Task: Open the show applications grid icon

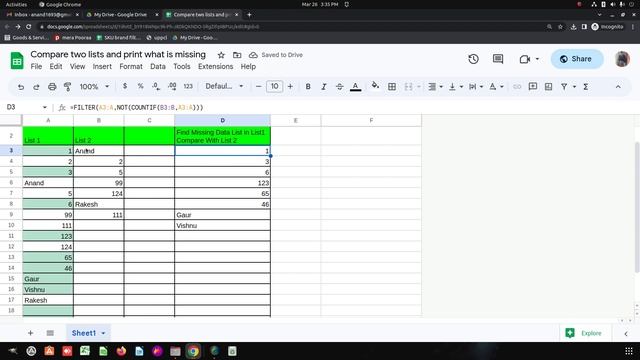Action: pyautogui.click(x=629, y=351)
